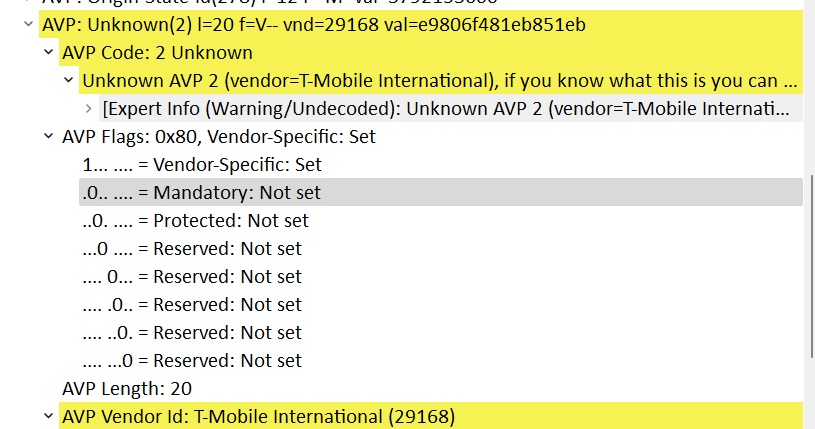Expand the Expert Info warning node
This screenshot has height=429, width=815.
(x=88, y=108)
